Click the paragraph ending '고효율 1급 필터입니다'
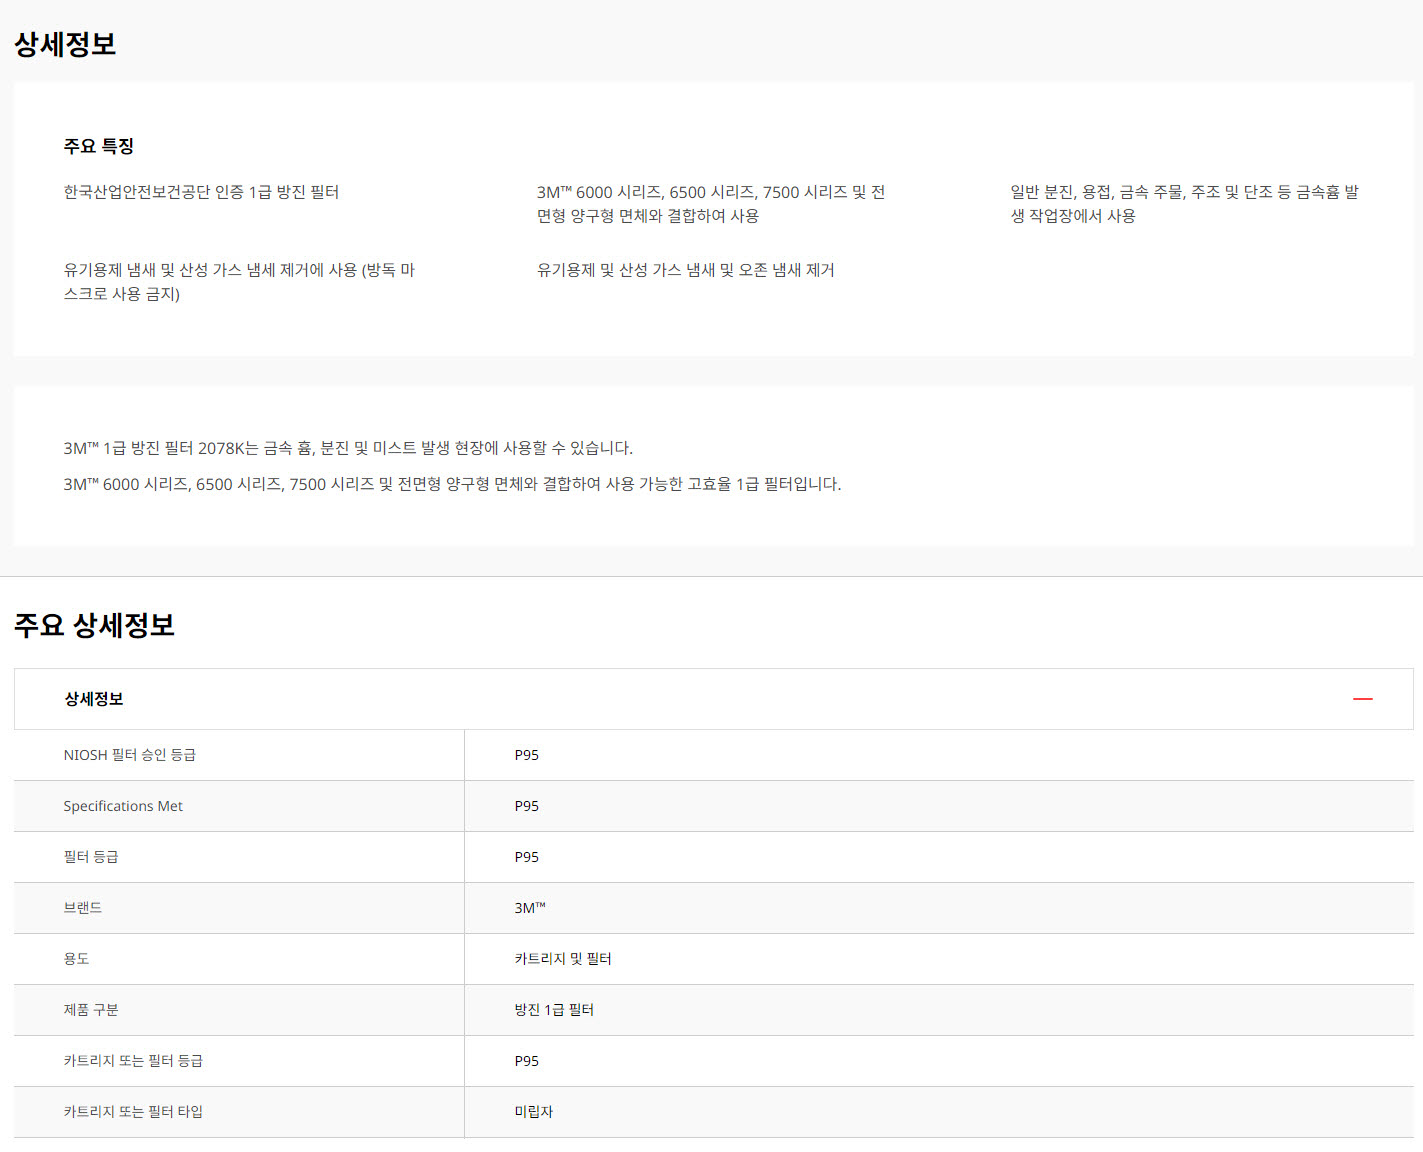 [x=452, y=484]
